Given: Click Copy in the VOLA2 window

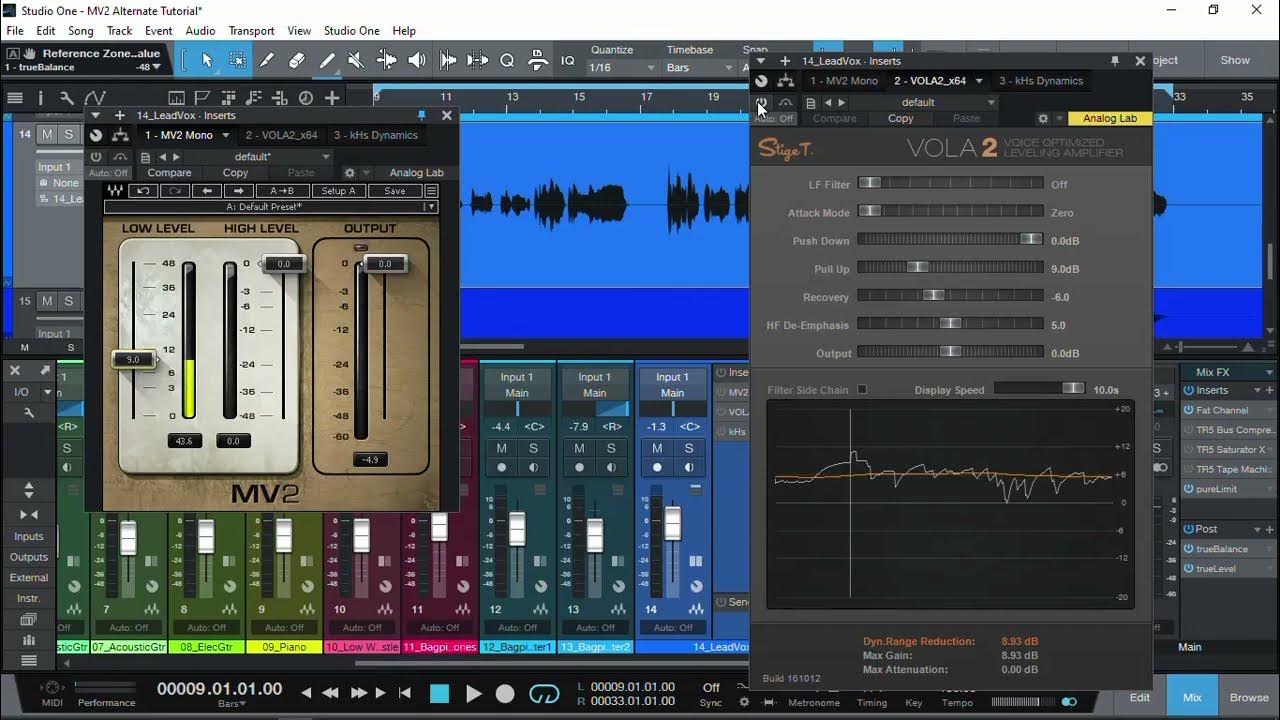Looking at the screenshot, I should (x=901, y=118).
